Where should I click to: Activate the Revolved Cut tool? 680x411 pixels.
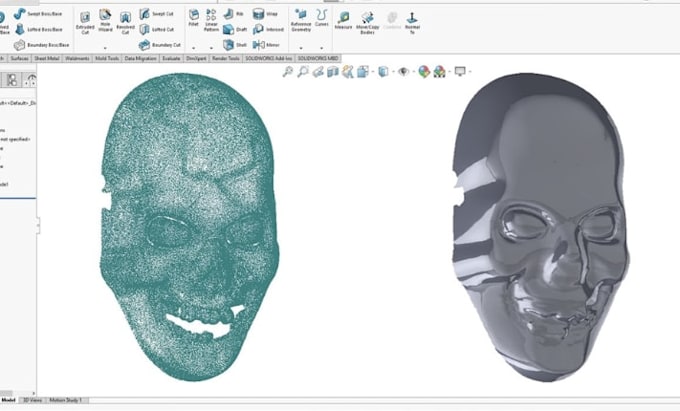tap(125, 23)
